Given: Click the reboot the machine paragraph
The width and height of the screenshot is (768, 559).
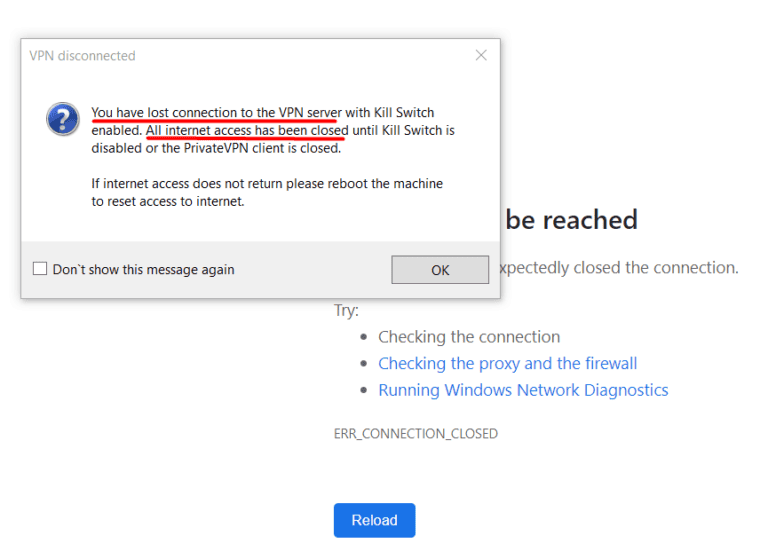Looking at the screenshot, I should [x=267, y=192].
